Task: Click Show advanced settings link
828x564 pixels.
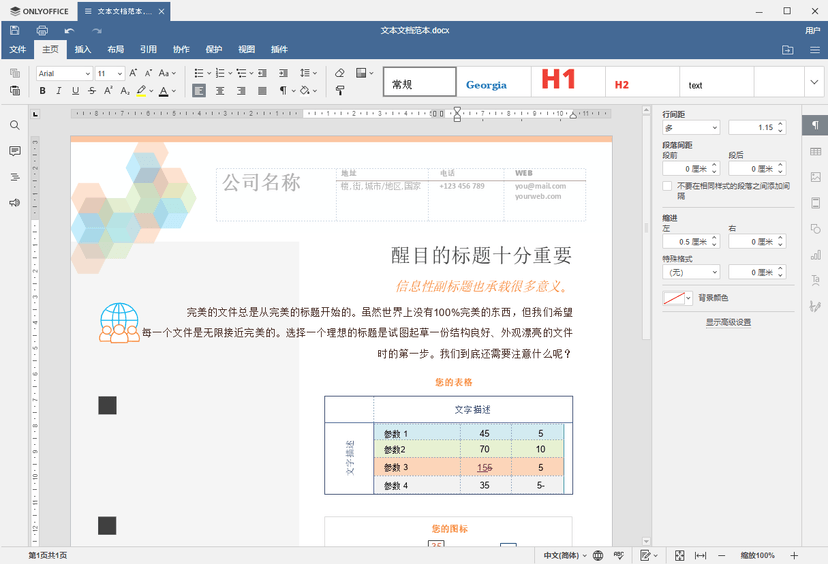Action: pos(728,322)
